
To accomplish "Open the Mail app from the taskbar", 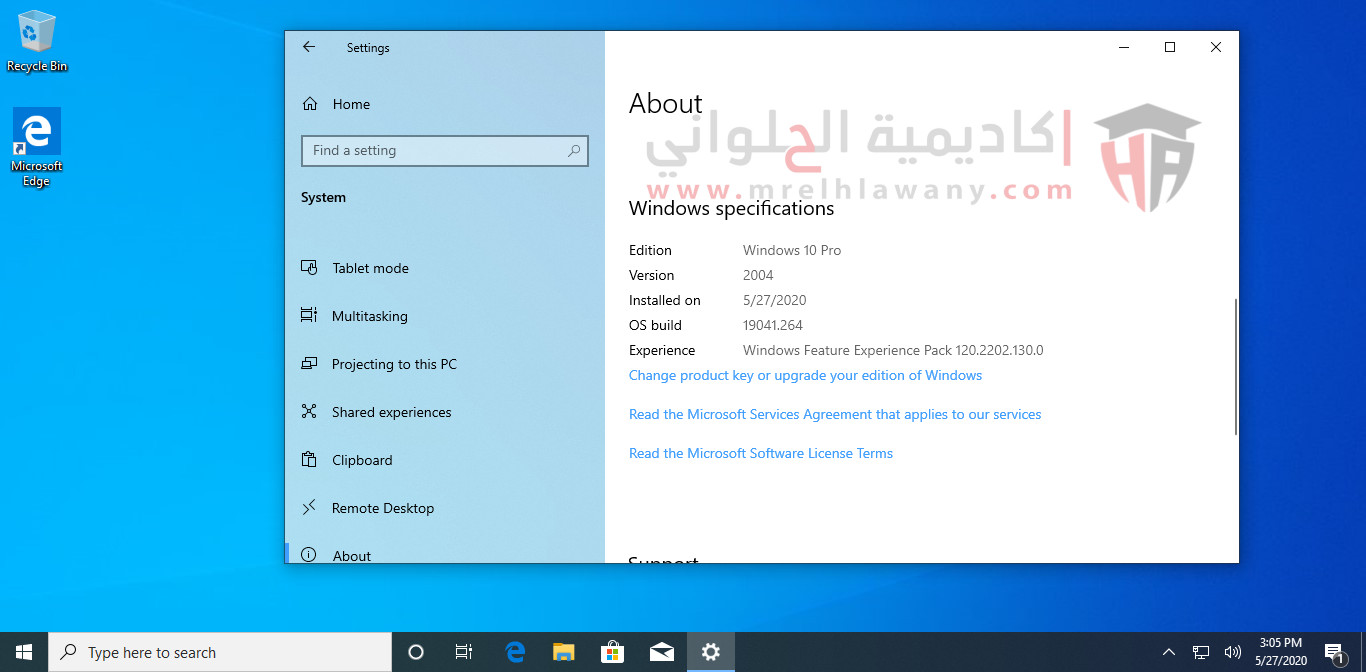I will click(661, 652).
